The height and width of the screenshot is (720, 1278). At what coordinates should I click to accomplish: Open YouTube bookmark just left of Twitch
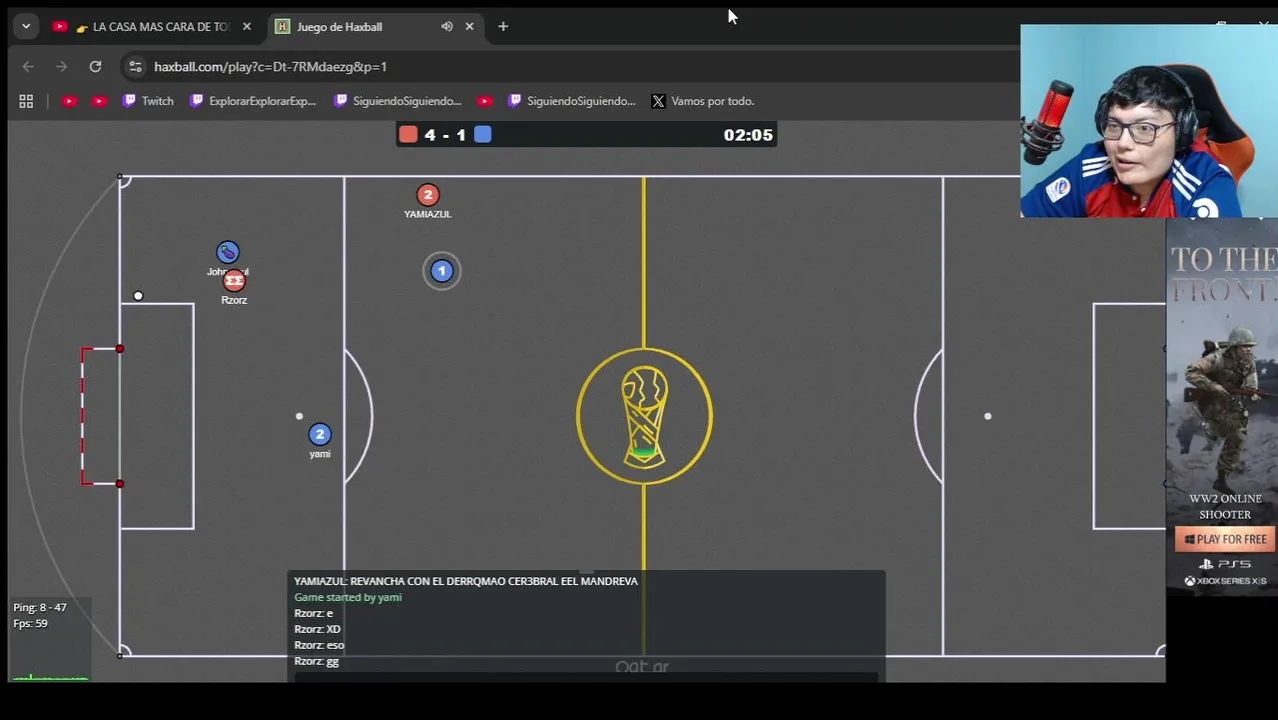(x=99, y=101)
